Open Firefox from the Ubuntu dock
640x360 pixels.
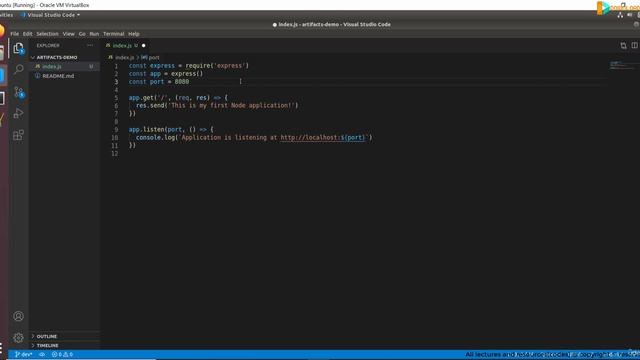(2, 31)
